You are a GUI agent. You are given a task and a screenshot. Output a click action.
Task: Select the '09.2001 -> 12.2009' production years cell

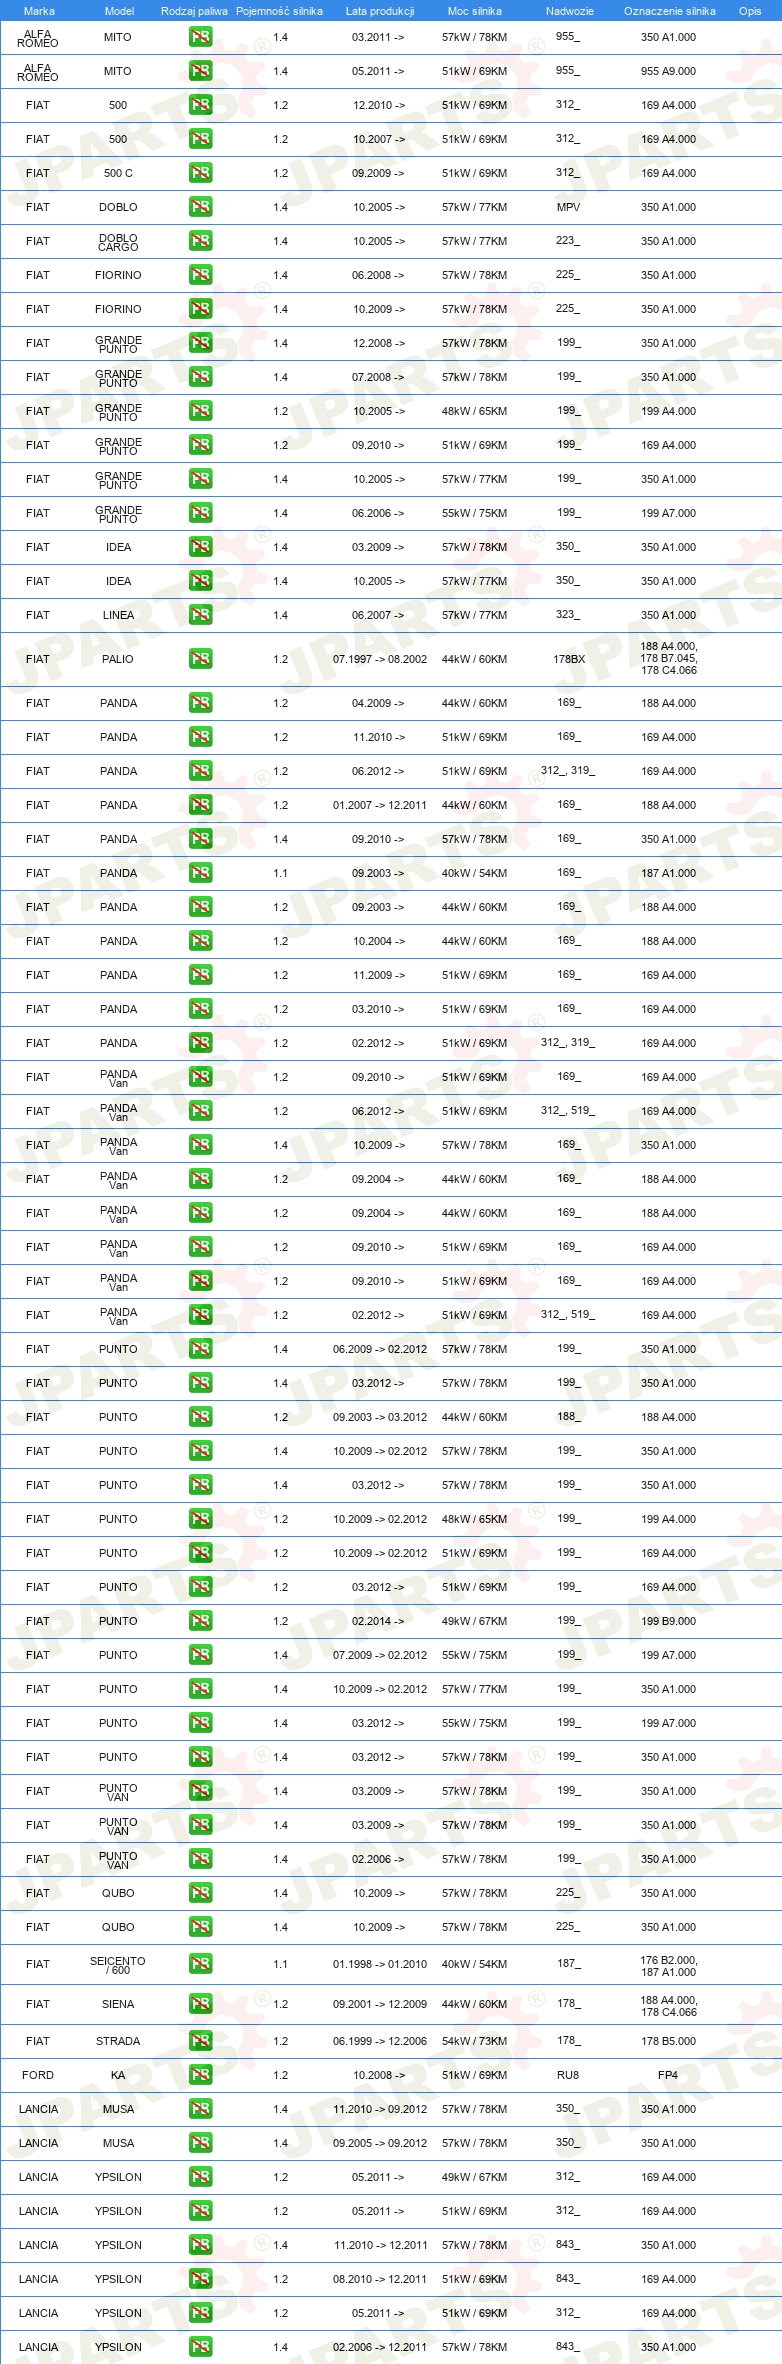380,2004
